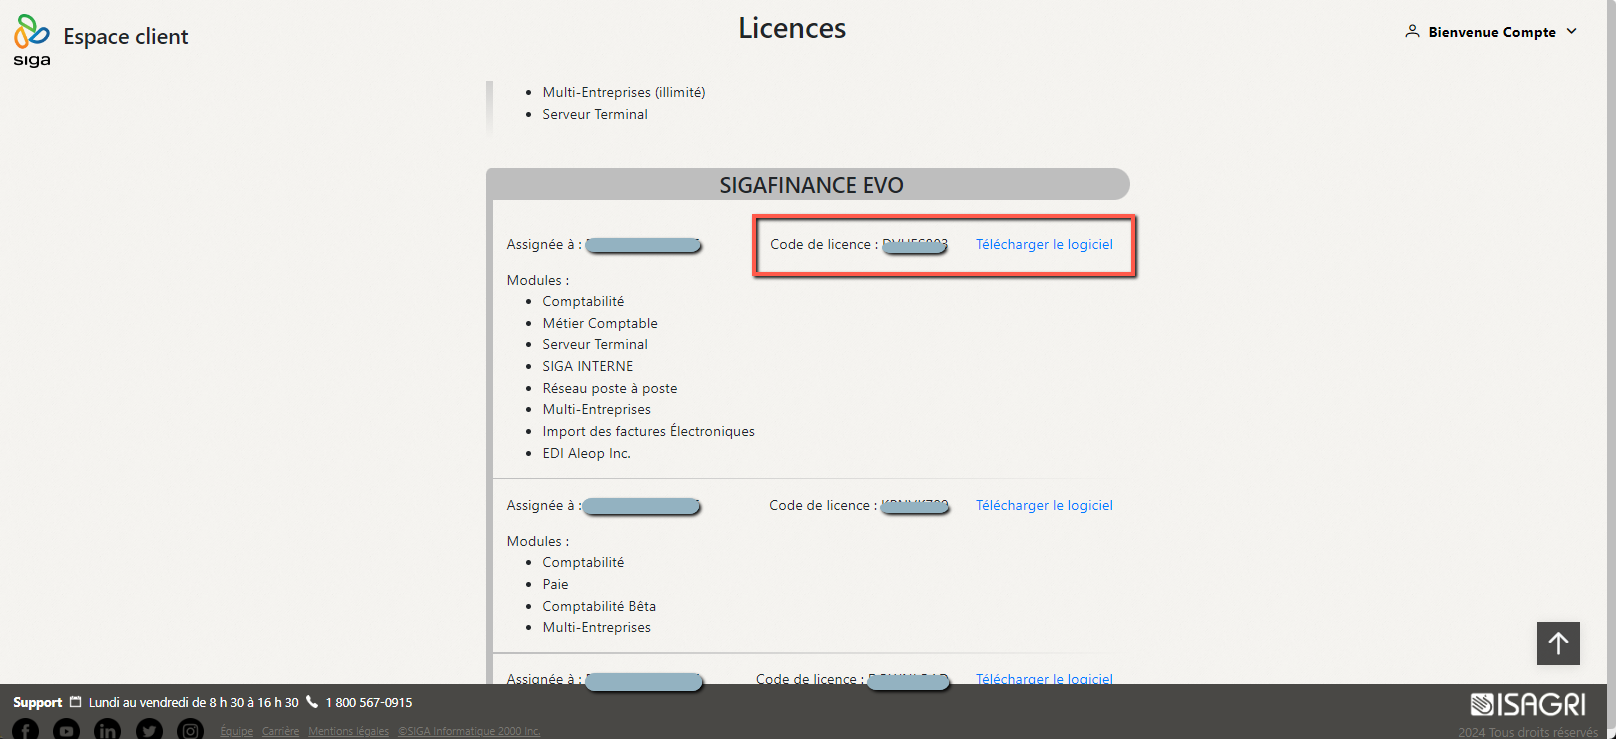Click the Support label in footer
This screenshot has height=739, width=1616.
click(37, 702)
